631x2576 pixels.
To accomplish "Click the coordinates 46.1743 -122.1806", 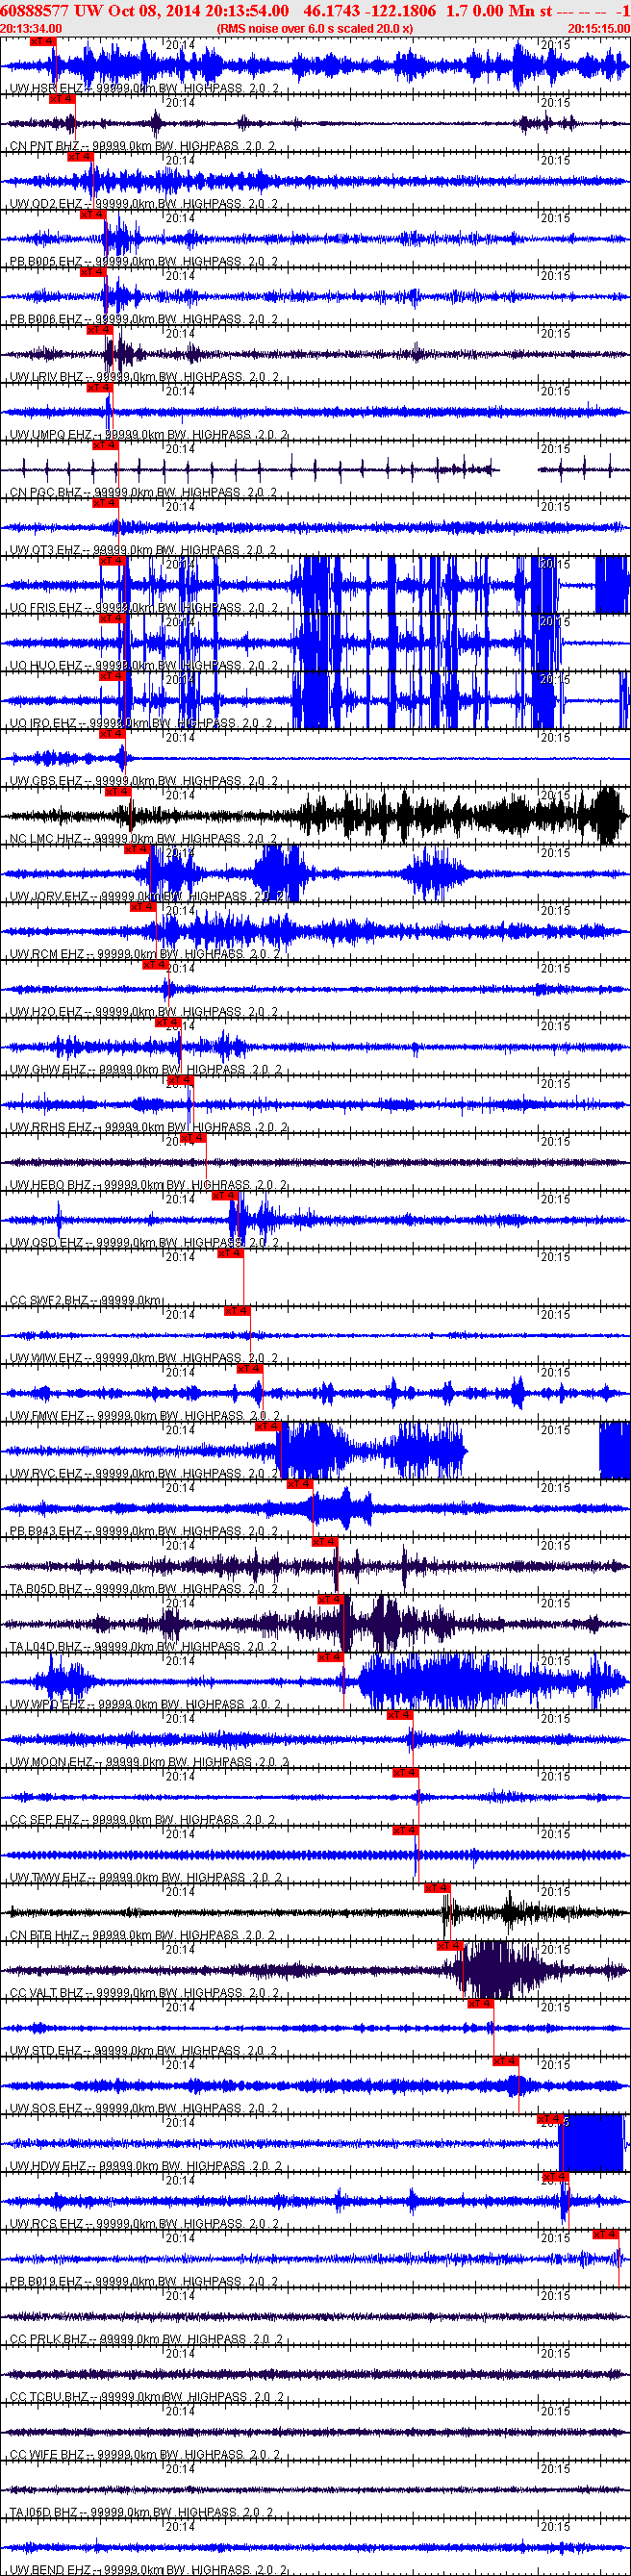I will point(370,10).
